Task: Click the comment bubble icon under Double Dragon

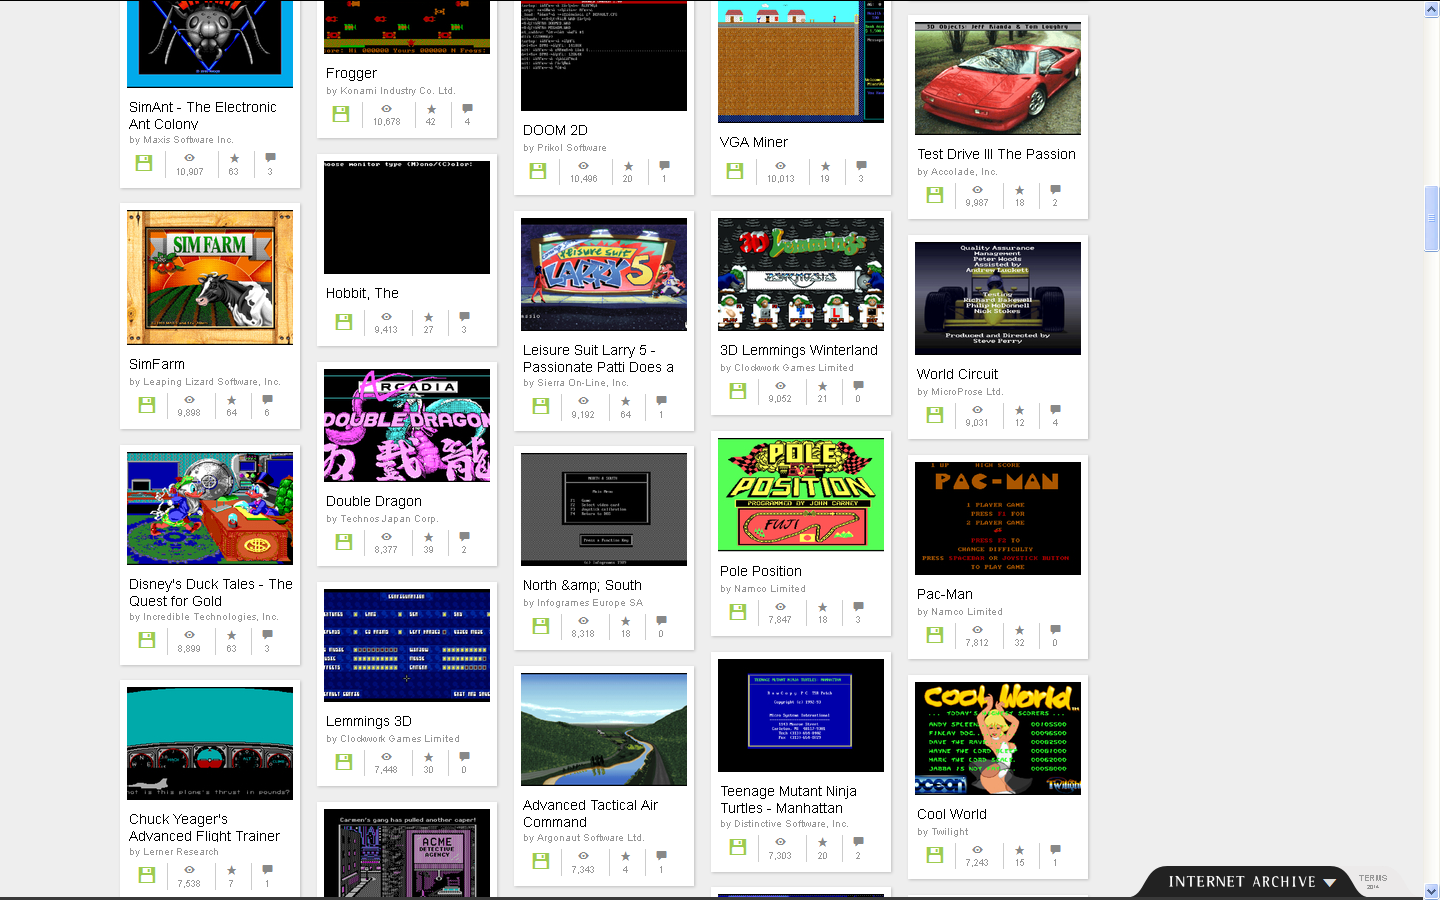Action: click(464, 537)
